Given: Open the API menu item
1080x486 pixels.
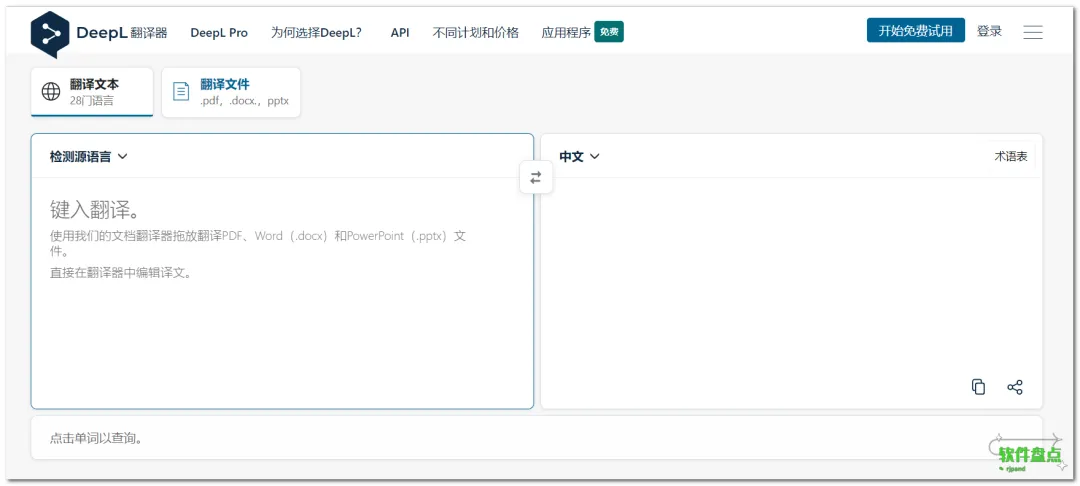Looking at the screenshot, I should (x=400, y=32).
